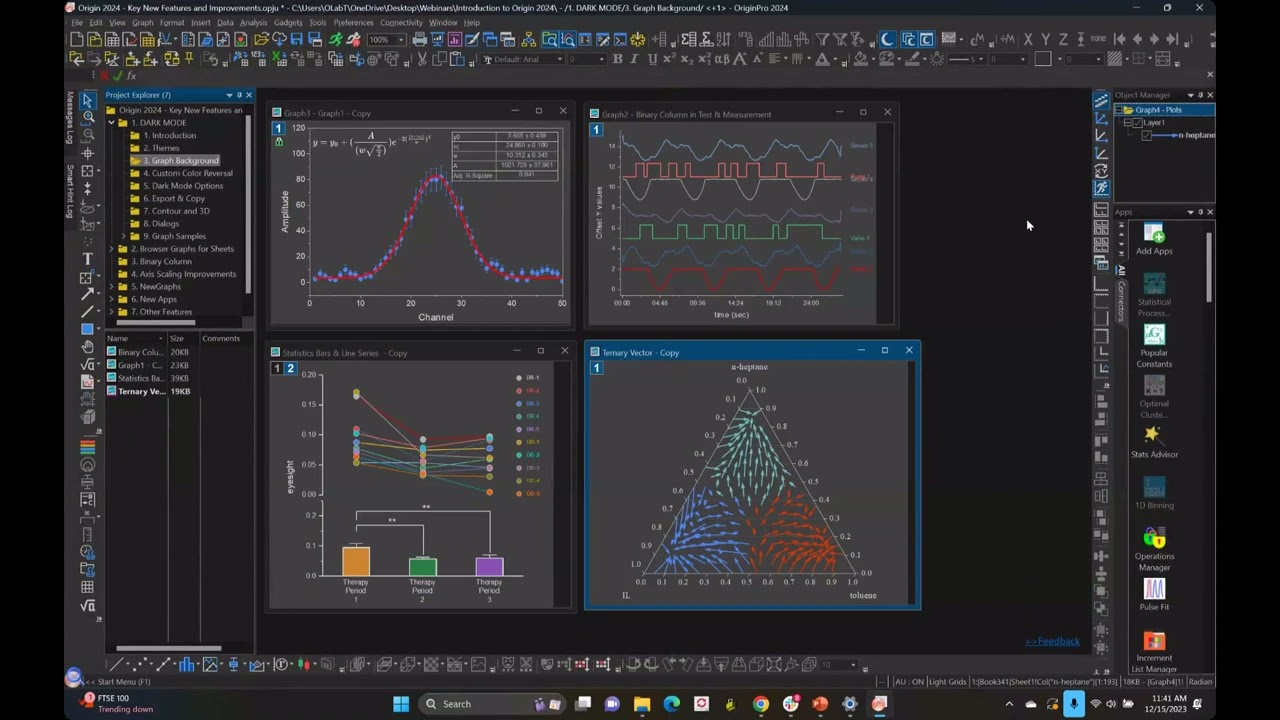The width and height of the screenshot is (1280, 720).
Task: Open Add Apps in Apps panel
Action: pyautogui.click(x=1154, y=240)
